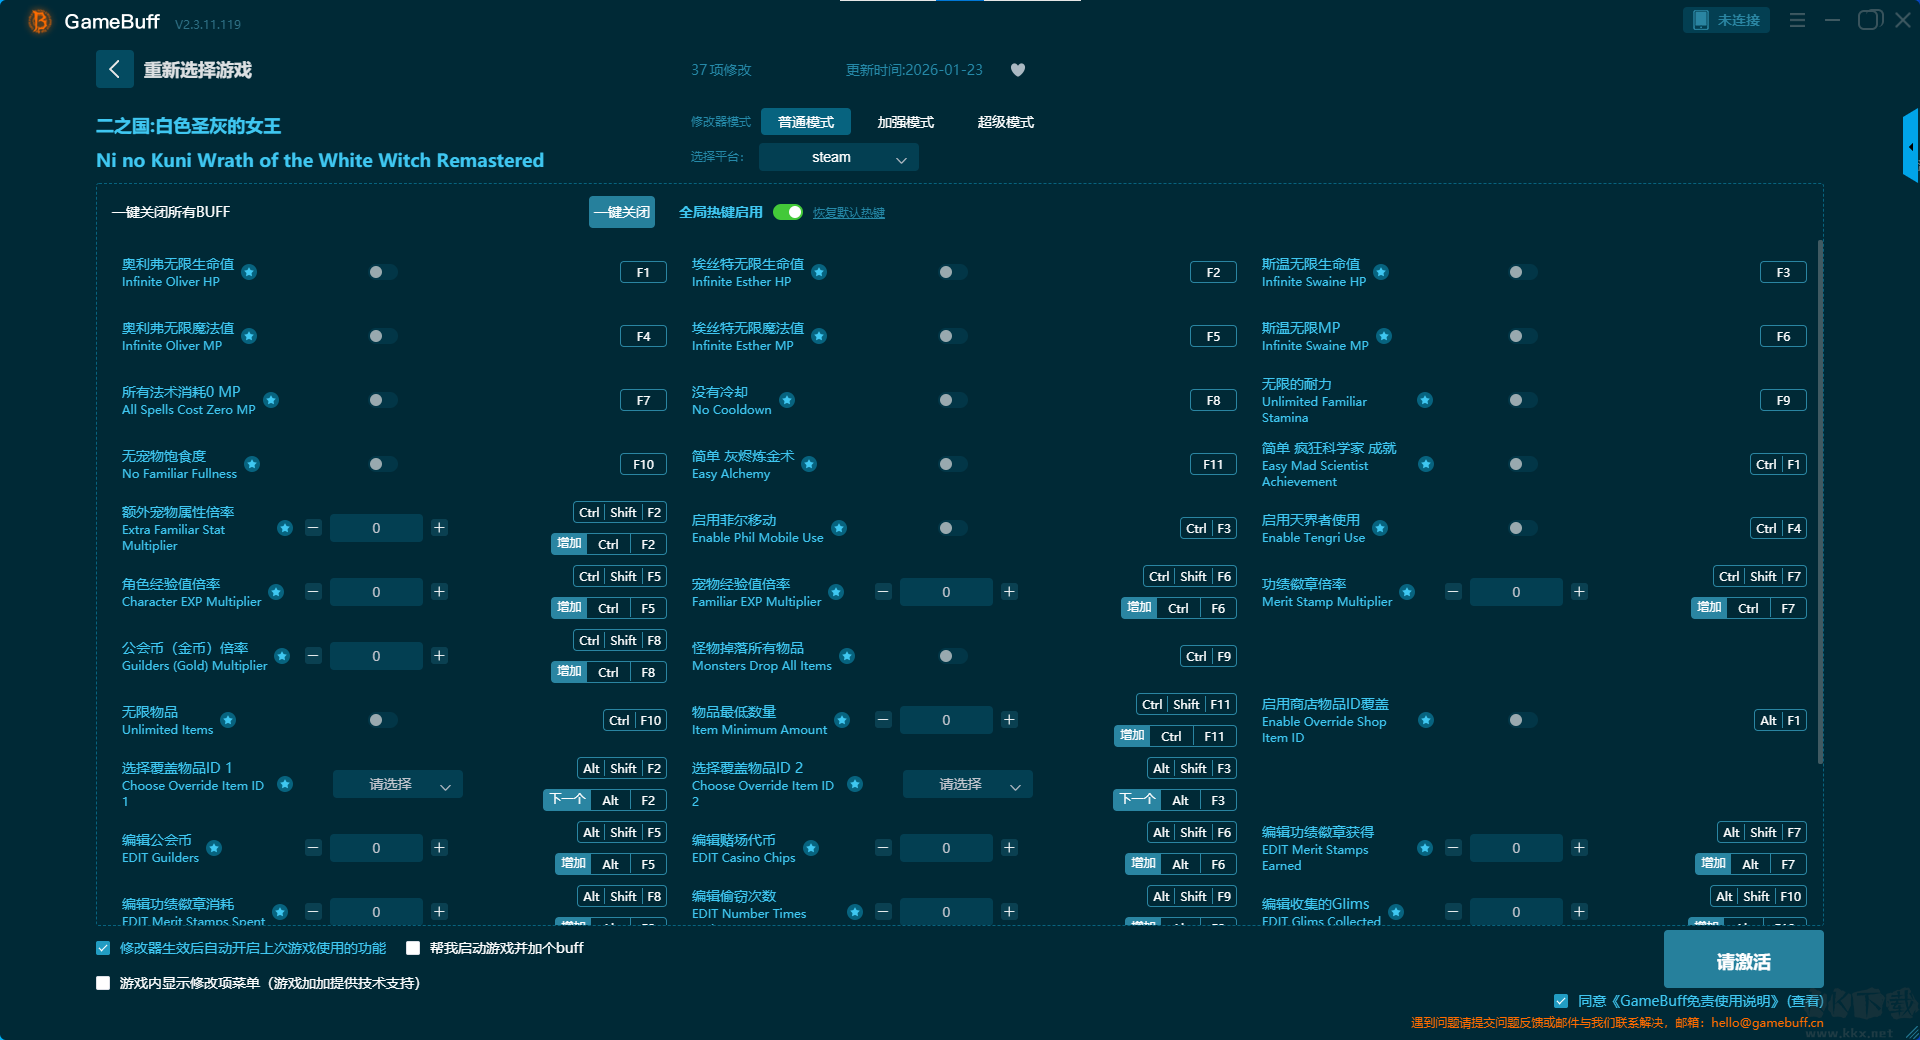Click the 恢复默认热键 link
This screenshot has height=1040, width=1920.
pos(848,213)
